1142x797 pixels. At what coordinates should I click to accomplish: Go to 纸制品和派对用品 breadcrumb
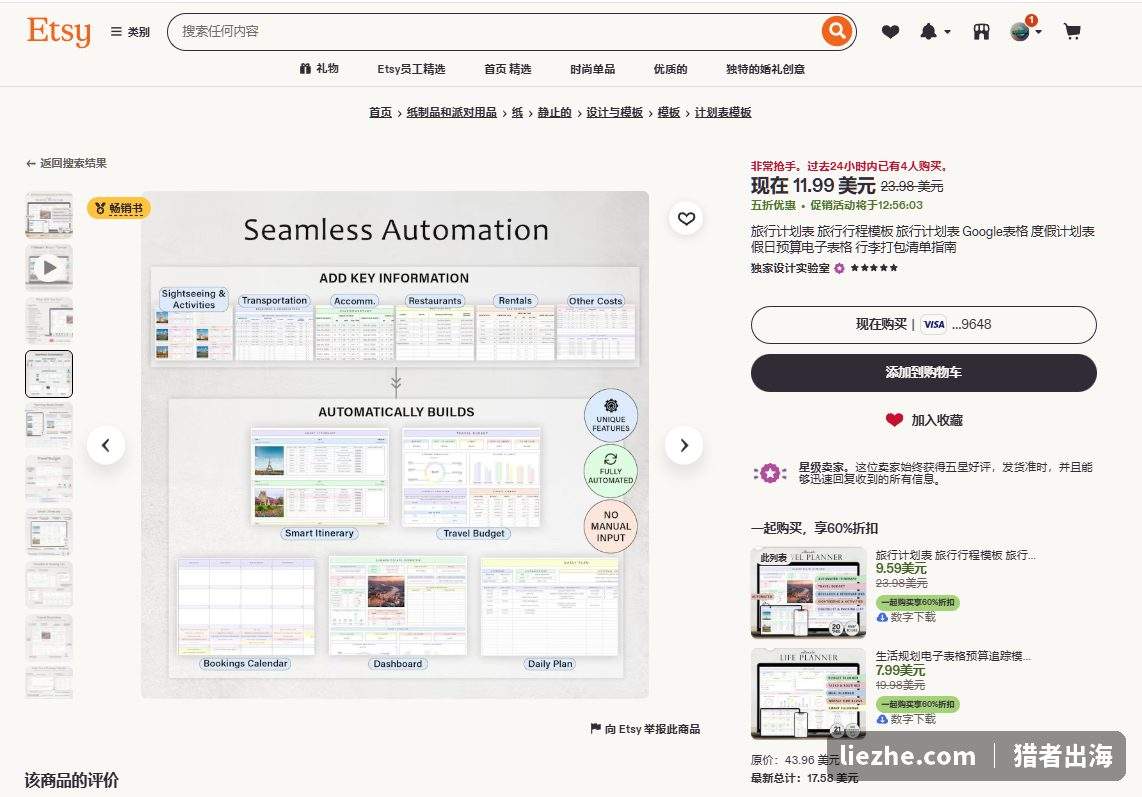click(x=452, y=112)
